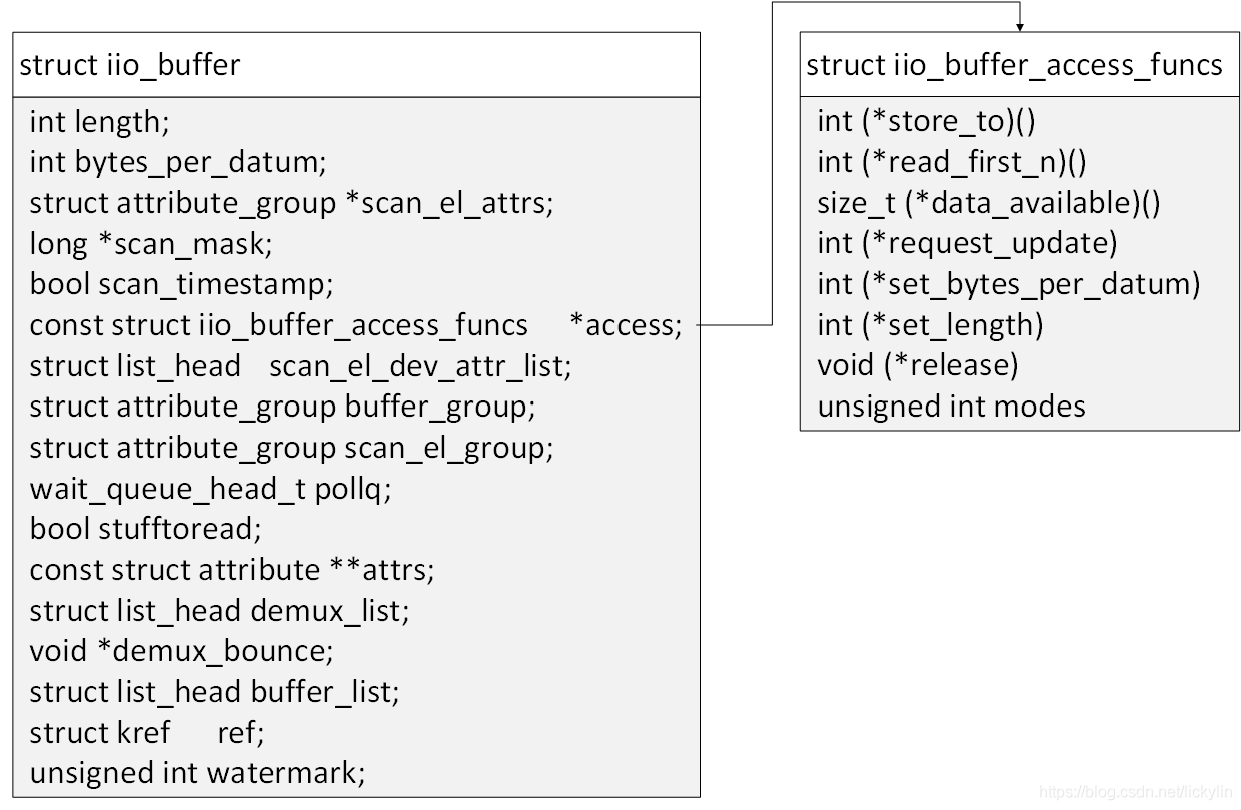The width and height of the screenshot is (1241, 810).
Task: Click the 'void *demux_bounce;' line
Action: [181, 651]
